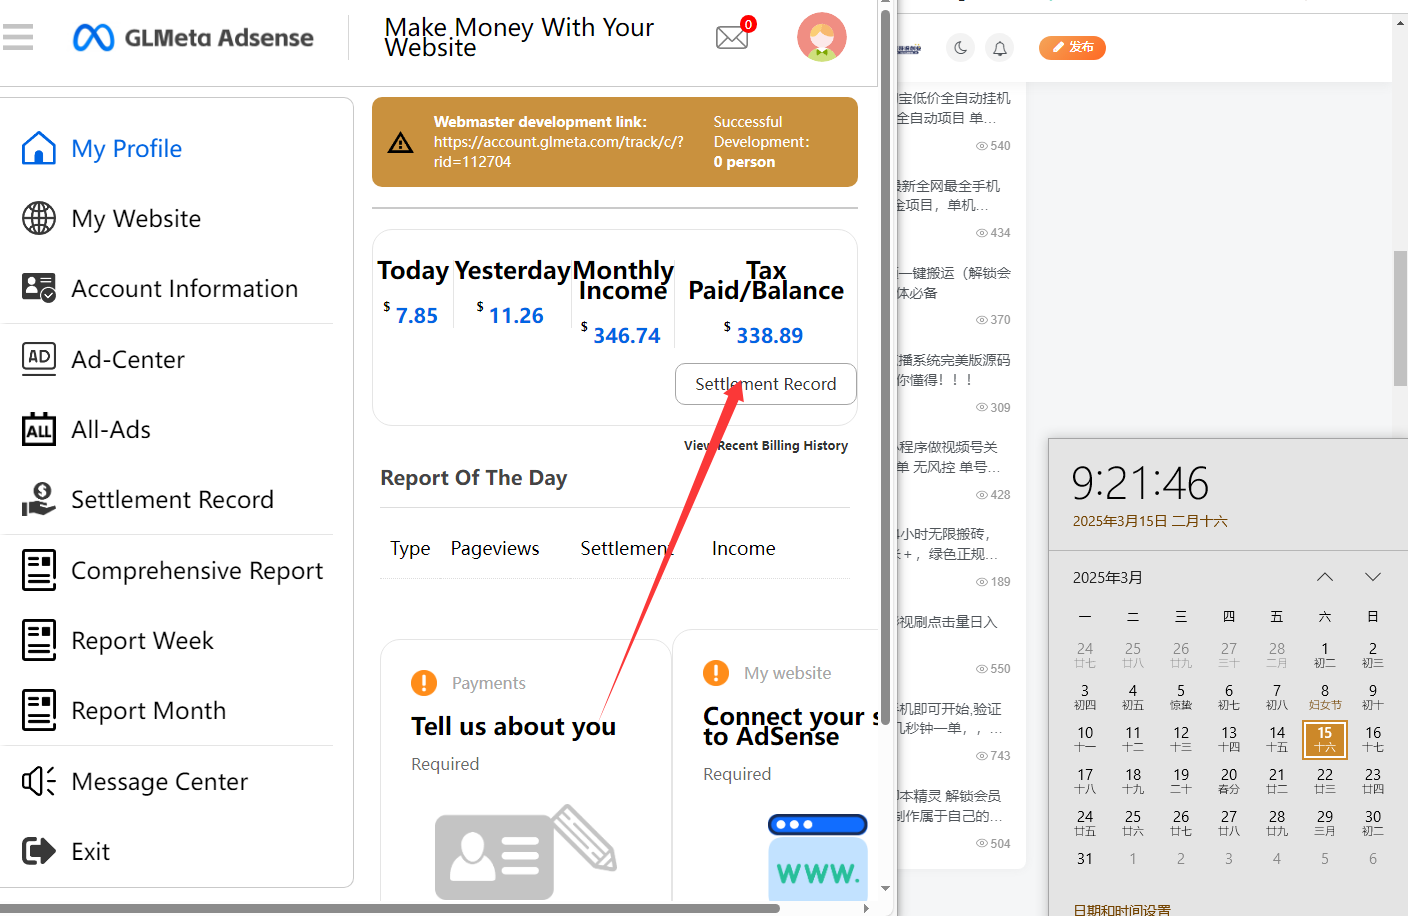The height and width of the screenshot is (916, 1408).
Task: Click the Settlement Record button
Action: [x=766, y=384]
